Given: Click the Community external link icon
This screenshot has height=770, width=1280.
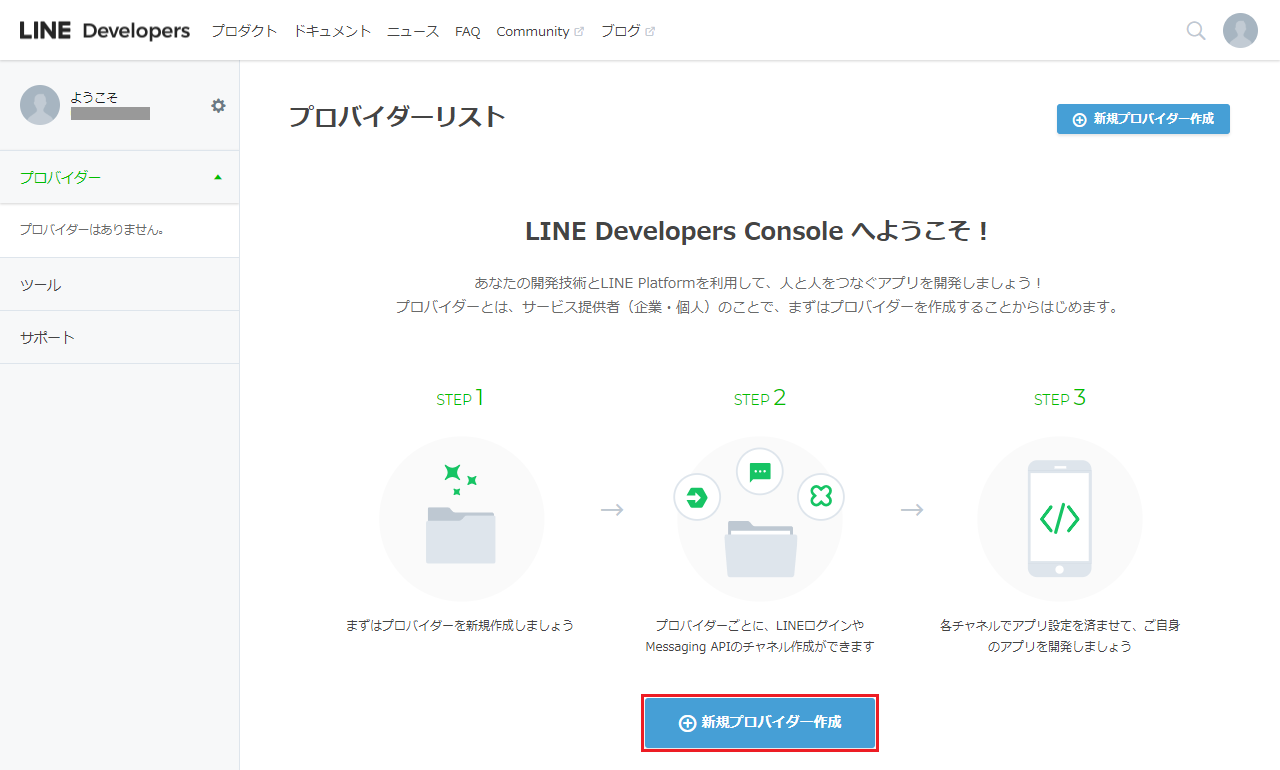Looking at the screenshot, I should 579,32.
